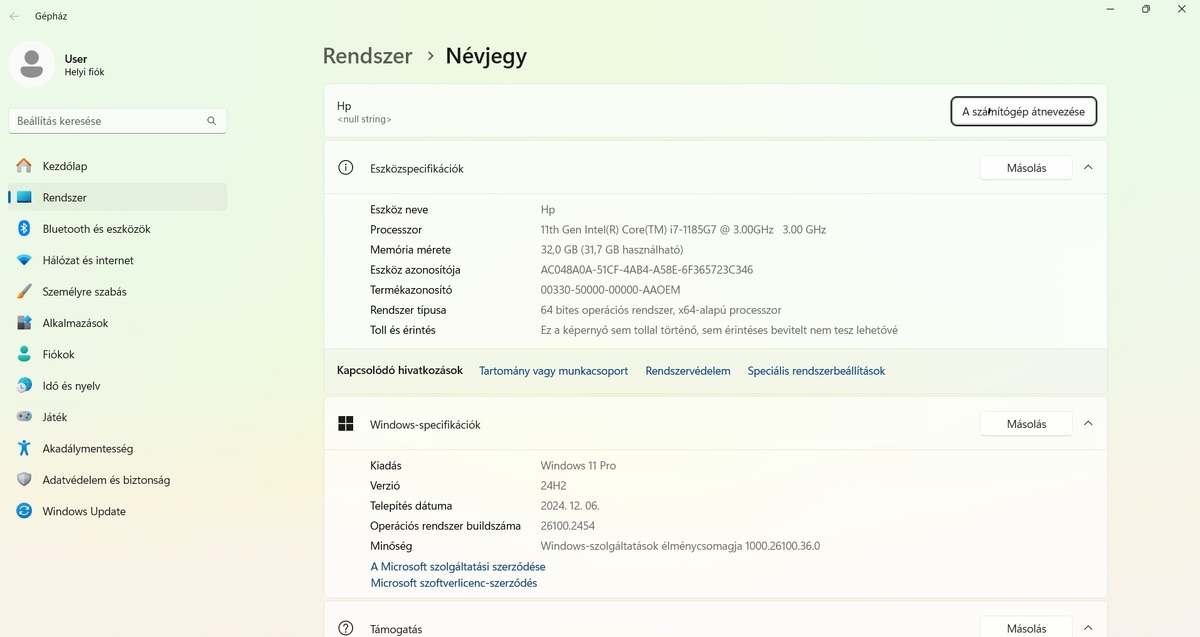
Task: Open the Rendszervédelem link
Action: (688, 371)
